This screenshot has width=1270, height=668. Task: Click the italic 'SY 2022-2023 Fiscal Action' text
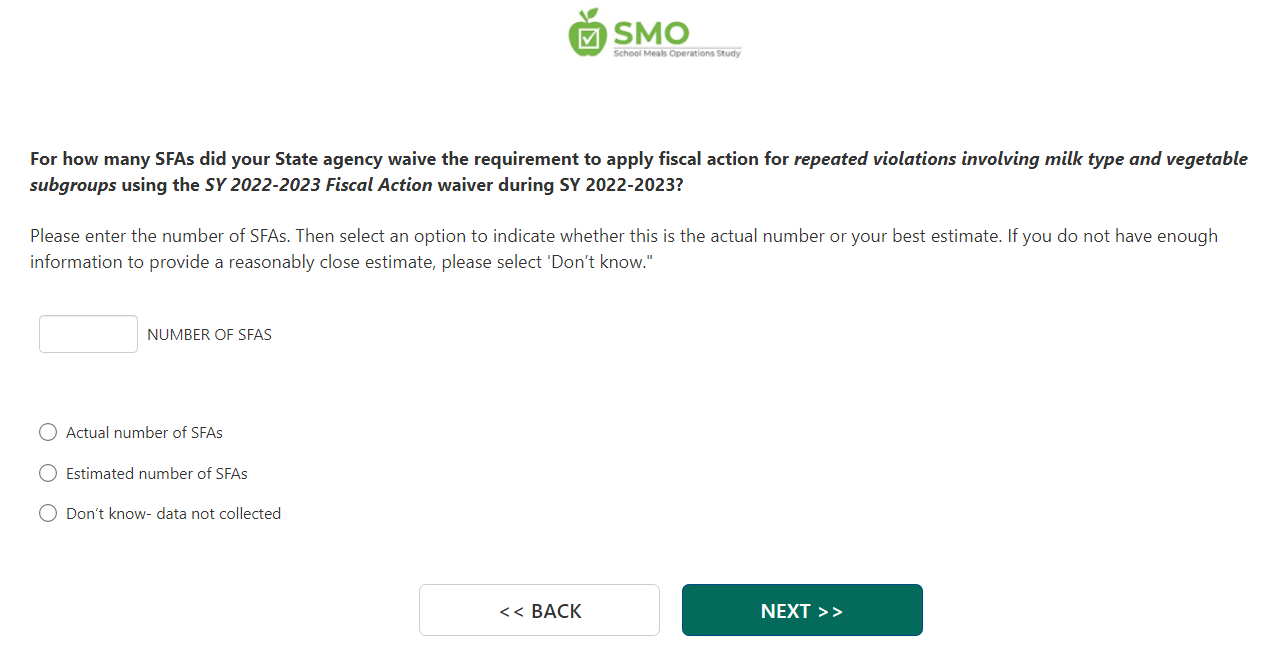(318, 185)
